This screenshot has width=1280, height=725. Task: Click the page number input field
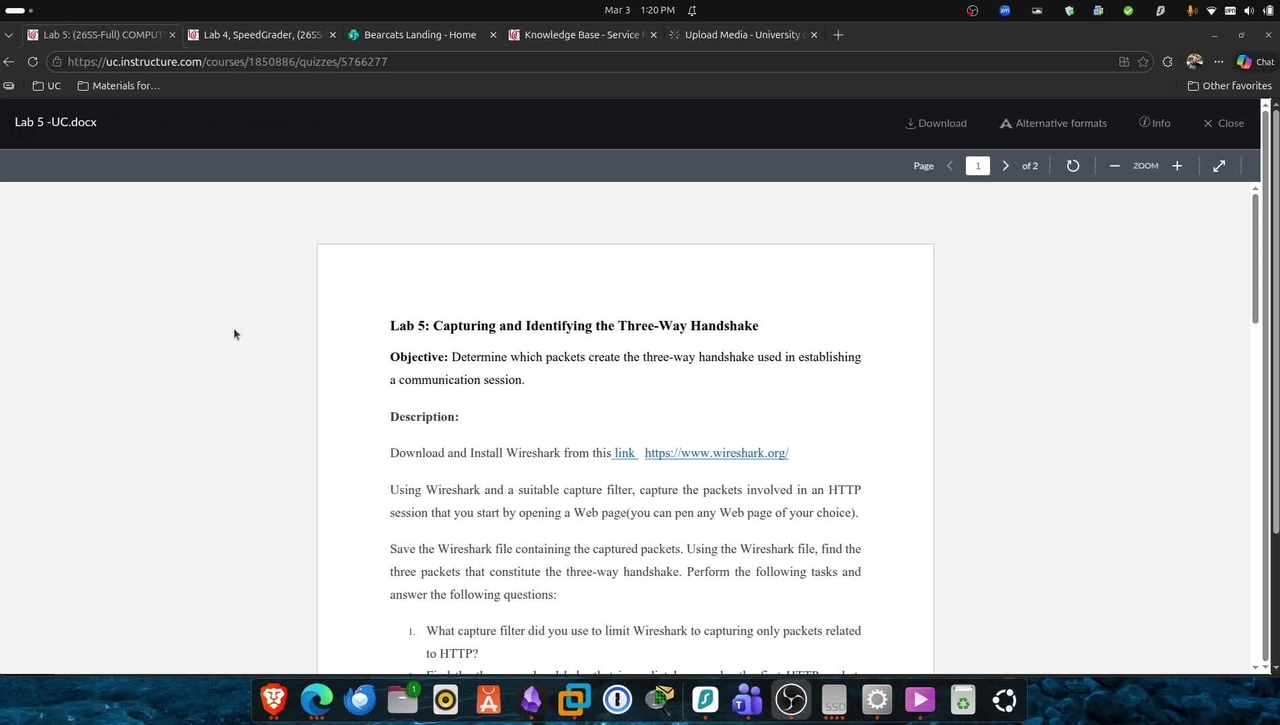click(x=977, y=166)
